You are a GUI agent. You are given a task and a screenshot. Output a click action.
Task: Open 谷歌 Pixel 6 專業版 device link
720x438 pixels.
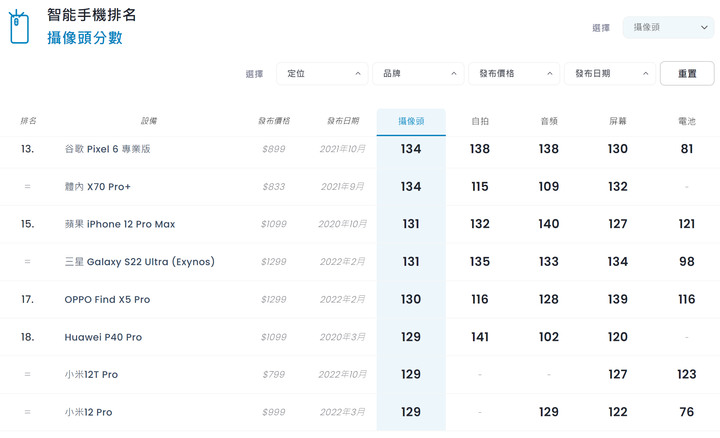tap(107, 149)
